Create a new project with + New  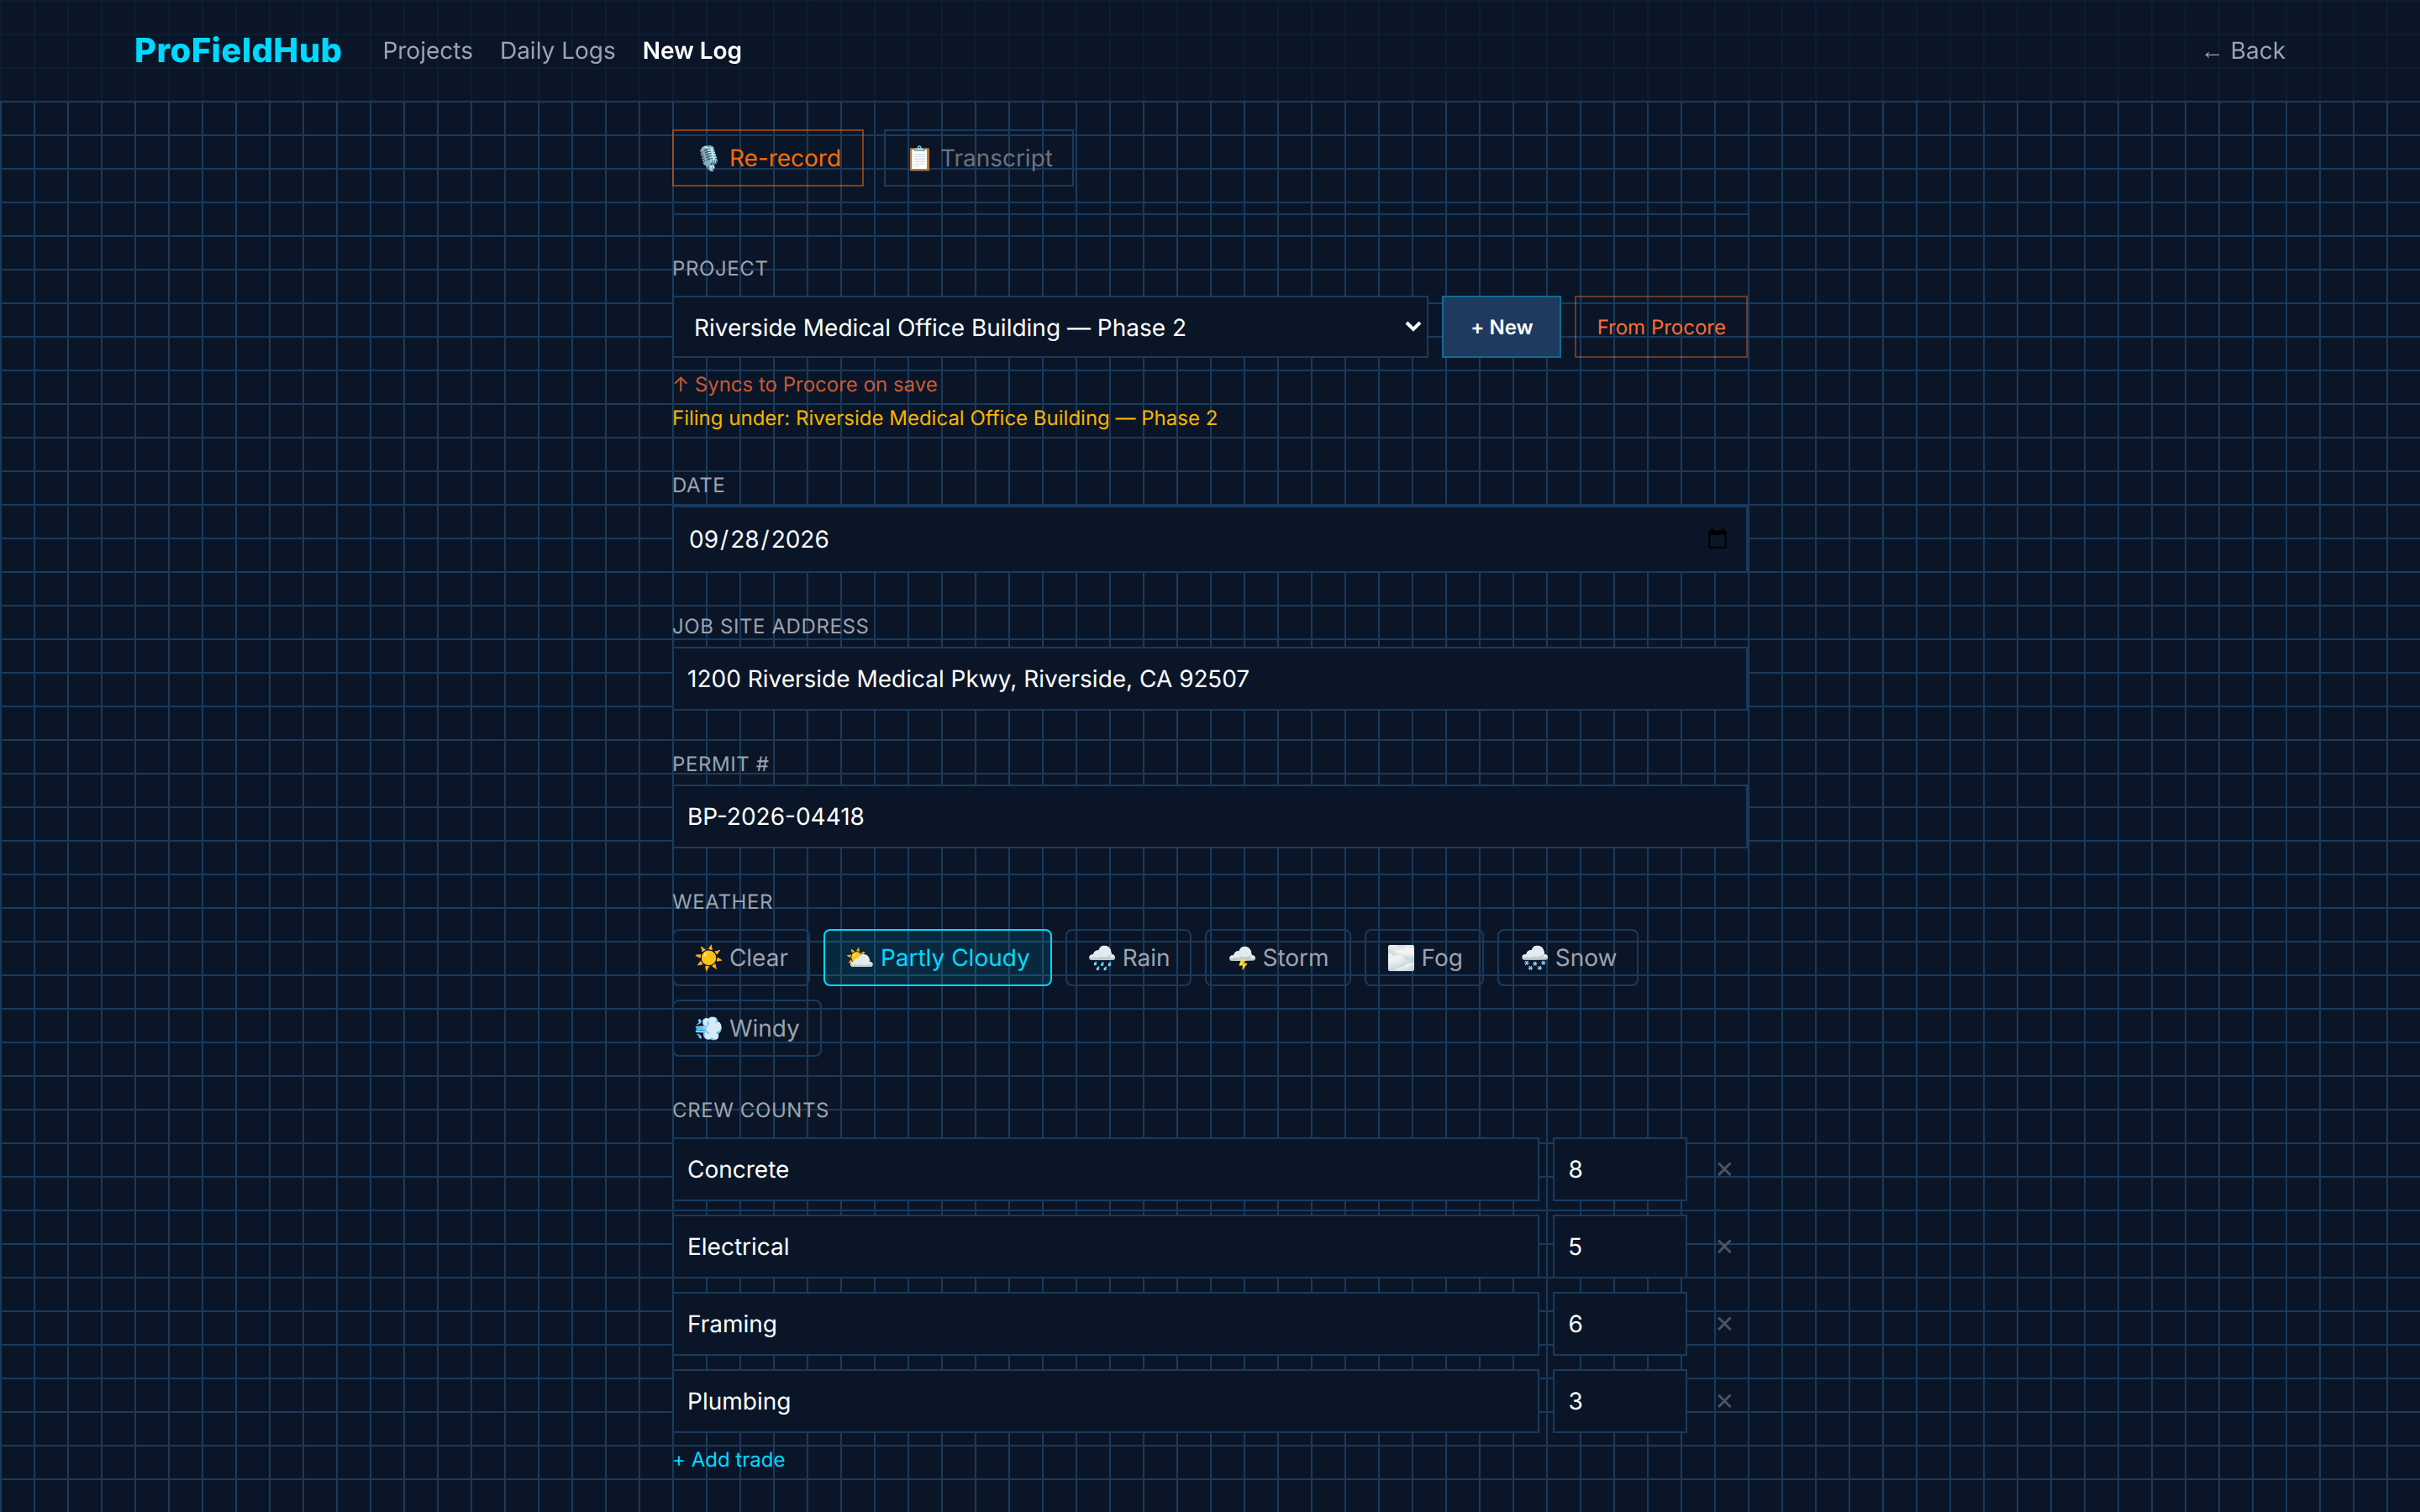1501,327
